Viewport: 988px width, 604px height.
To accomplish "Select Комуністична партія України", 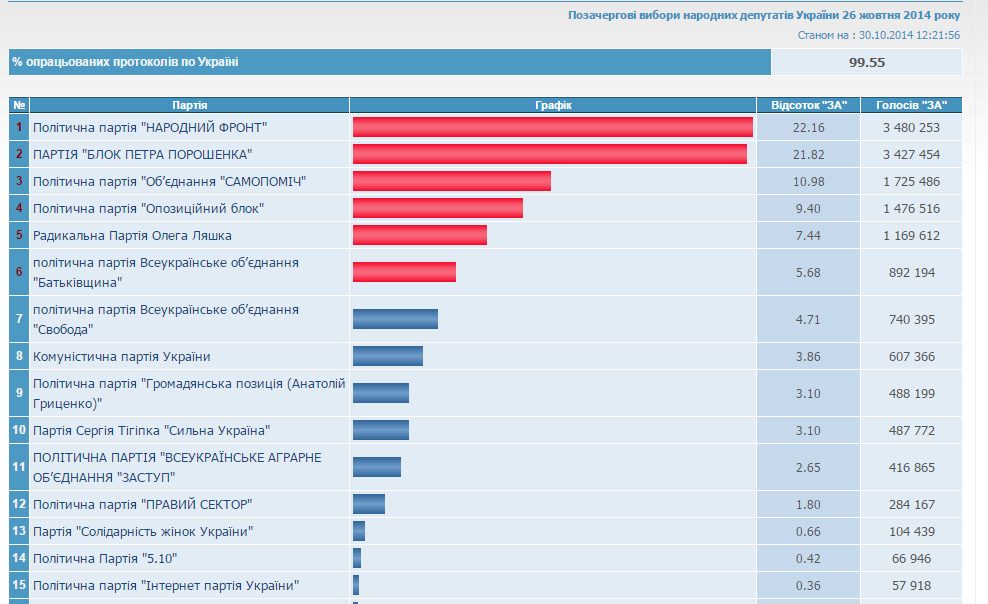I will pos(122,356).
